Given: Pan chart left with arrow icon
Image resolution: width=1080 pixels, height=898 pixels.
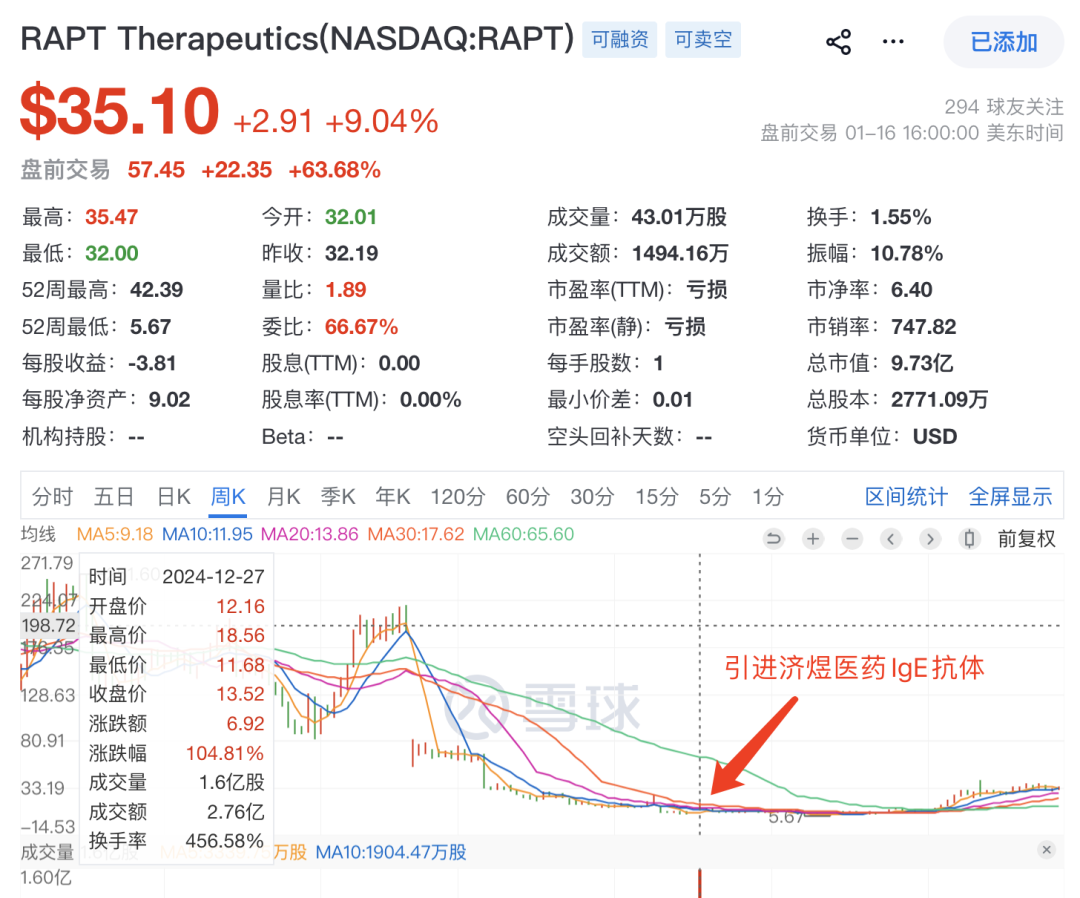Looking at the screenshot, I should tap(891, 539).
